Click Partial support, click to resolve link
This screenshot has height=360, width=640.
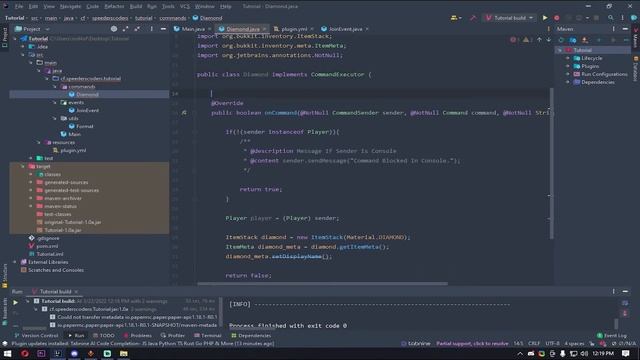coord(472,344)
